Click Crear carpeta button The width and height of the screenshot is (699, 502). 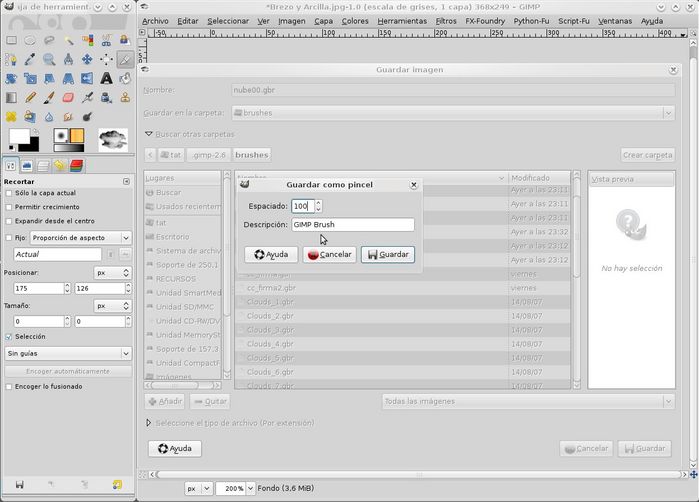point(648,155)
